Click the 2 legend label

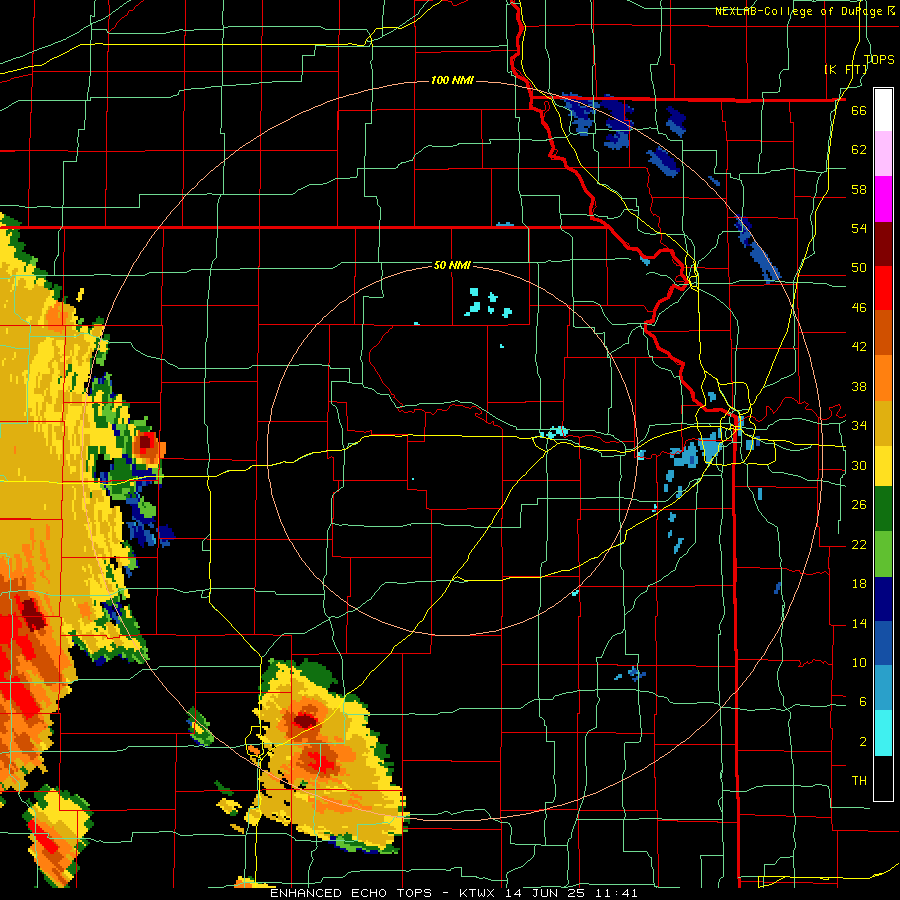click(x=862, y=741)
